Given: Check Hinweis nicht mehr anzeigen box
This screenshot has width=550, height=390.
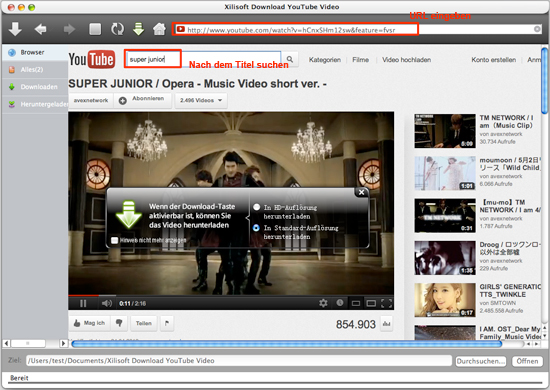Looking at the screenshot, I should (114, 240).
